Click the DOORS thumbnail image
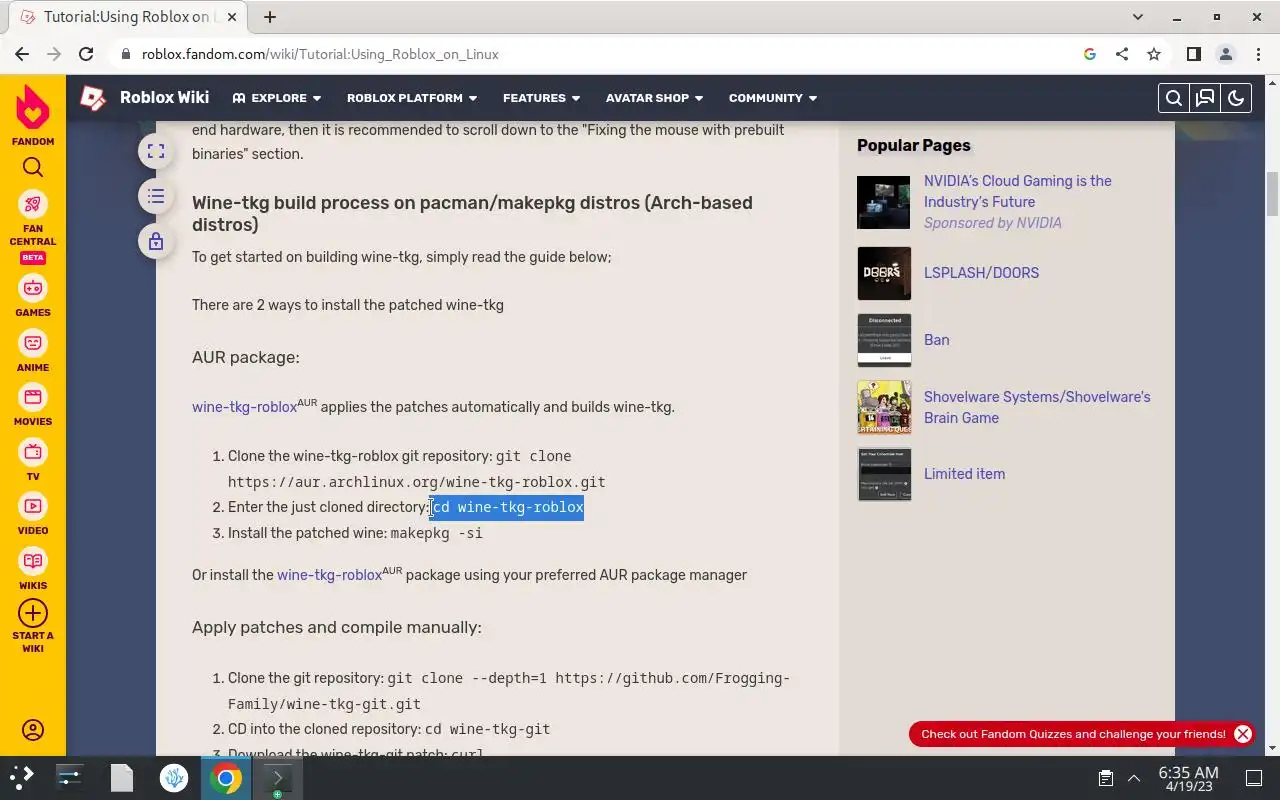 (x=884, y=273)
